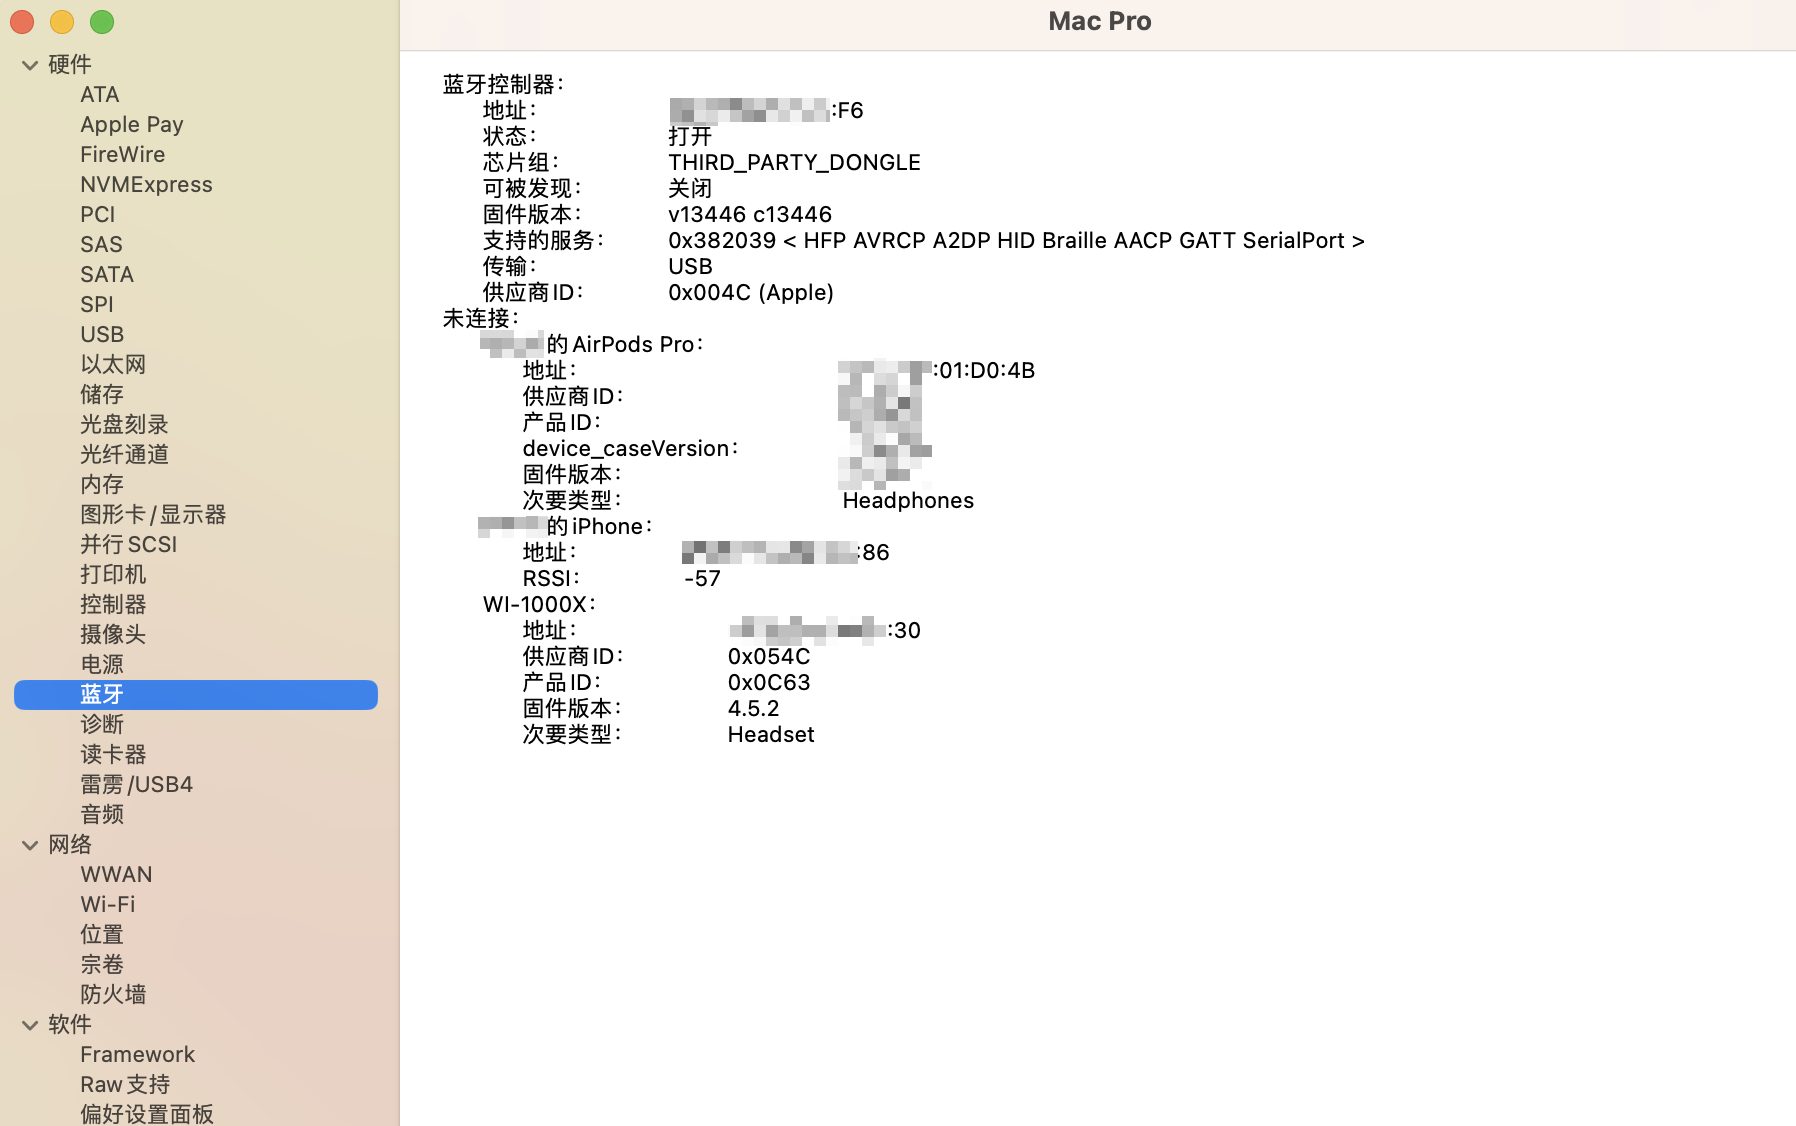Open the Wi-Fi network information
1796x1126 pixels.
point(107,904)
